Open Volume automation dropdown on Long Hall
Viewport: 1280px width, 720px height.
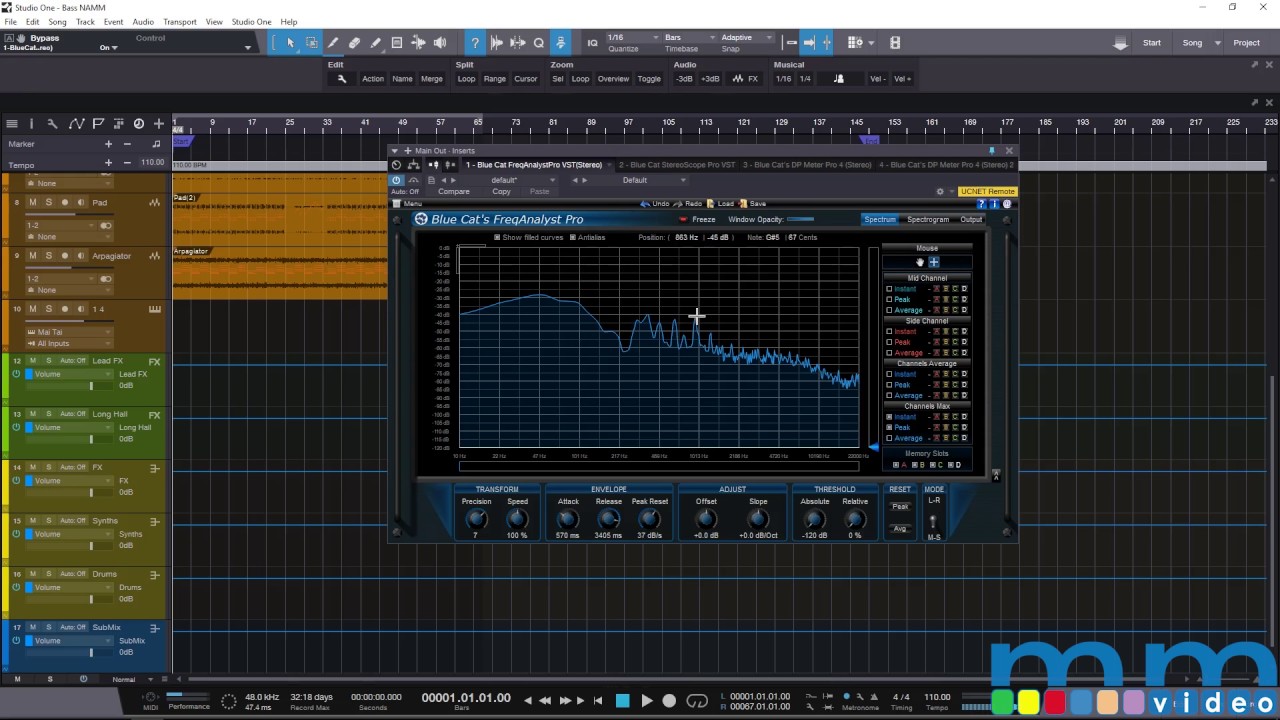[x=67, y=427]
